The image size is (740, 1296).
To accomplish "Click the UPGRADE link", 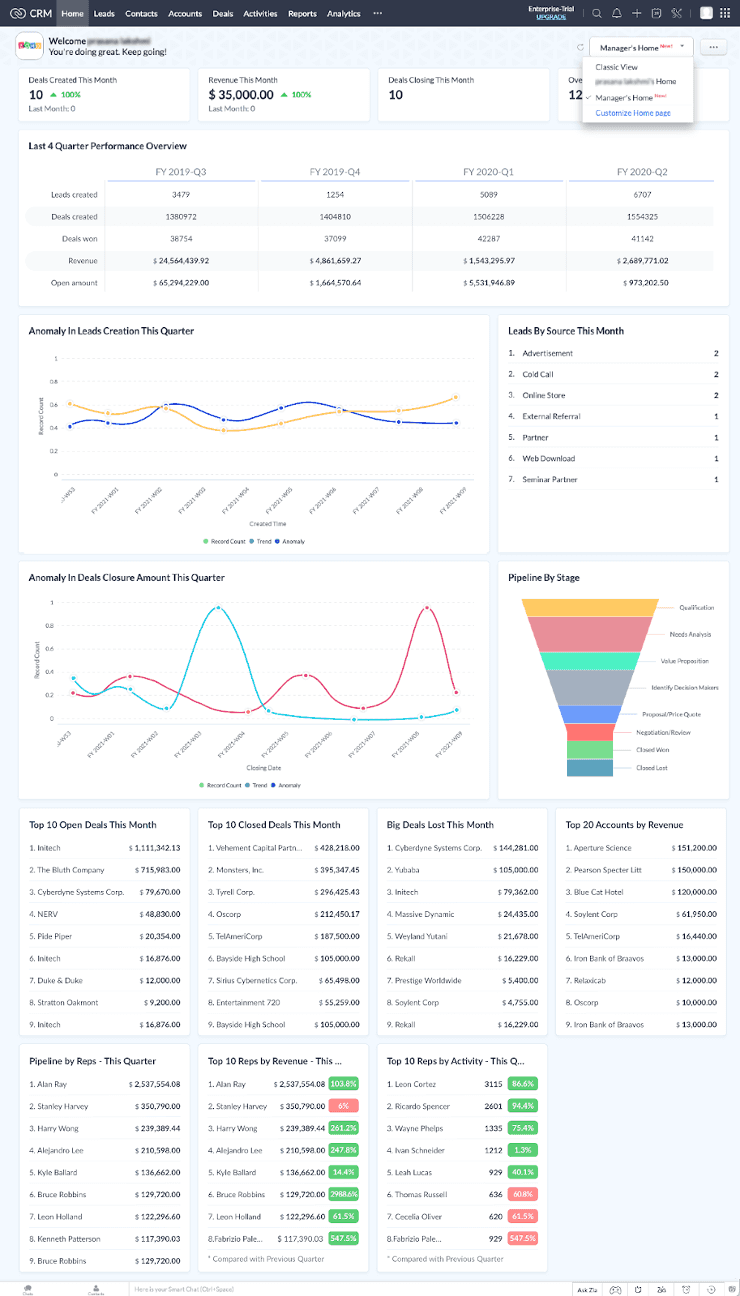I will (x=551, y=18).
